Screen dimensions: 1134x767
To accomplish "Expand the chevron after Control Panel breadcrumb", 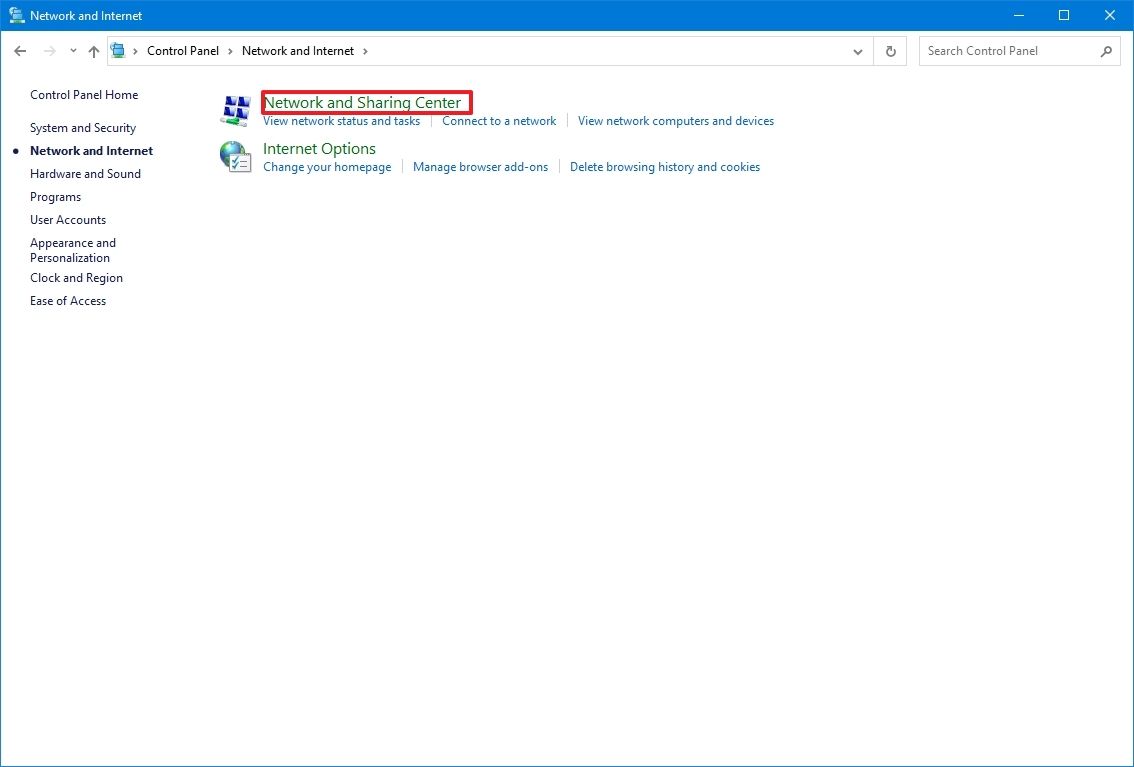I will 230,50.
